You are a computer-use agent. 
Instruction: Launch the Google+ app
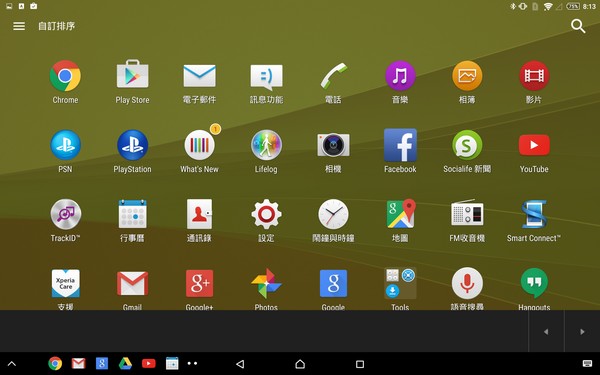(x=199, y=284)
